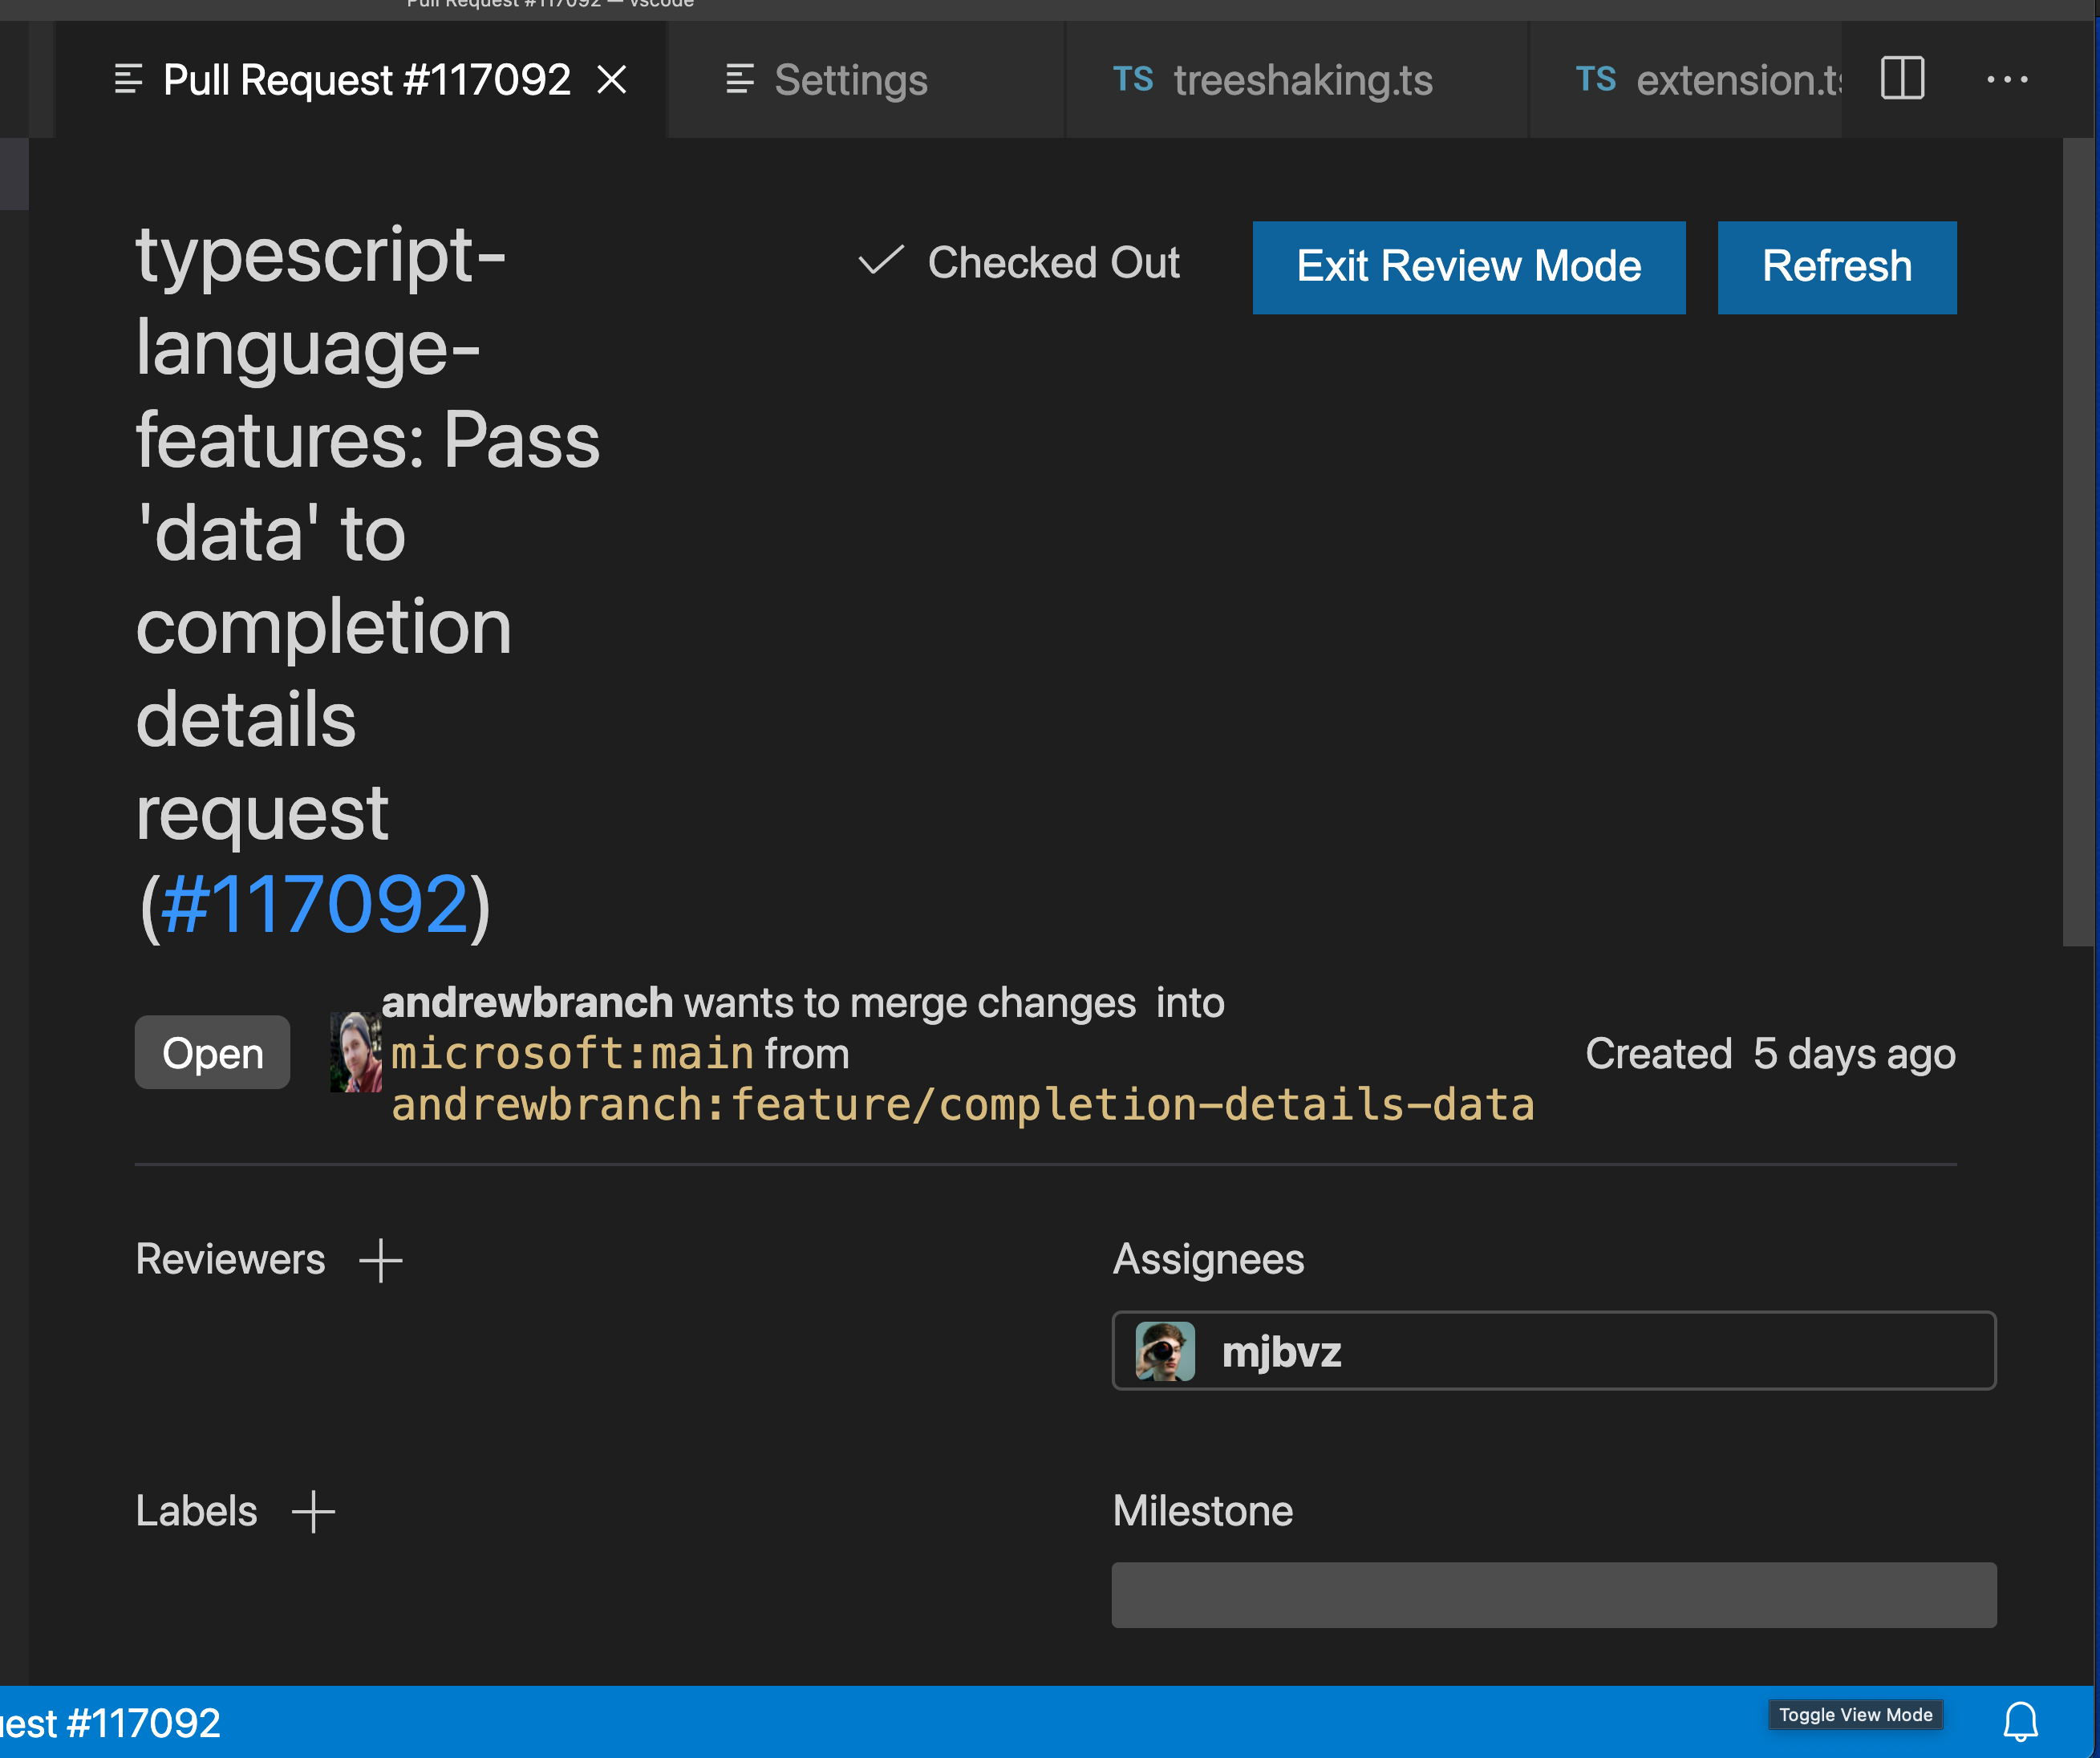
Task: Open the split editor icon
Action: tap(1901, 79)
